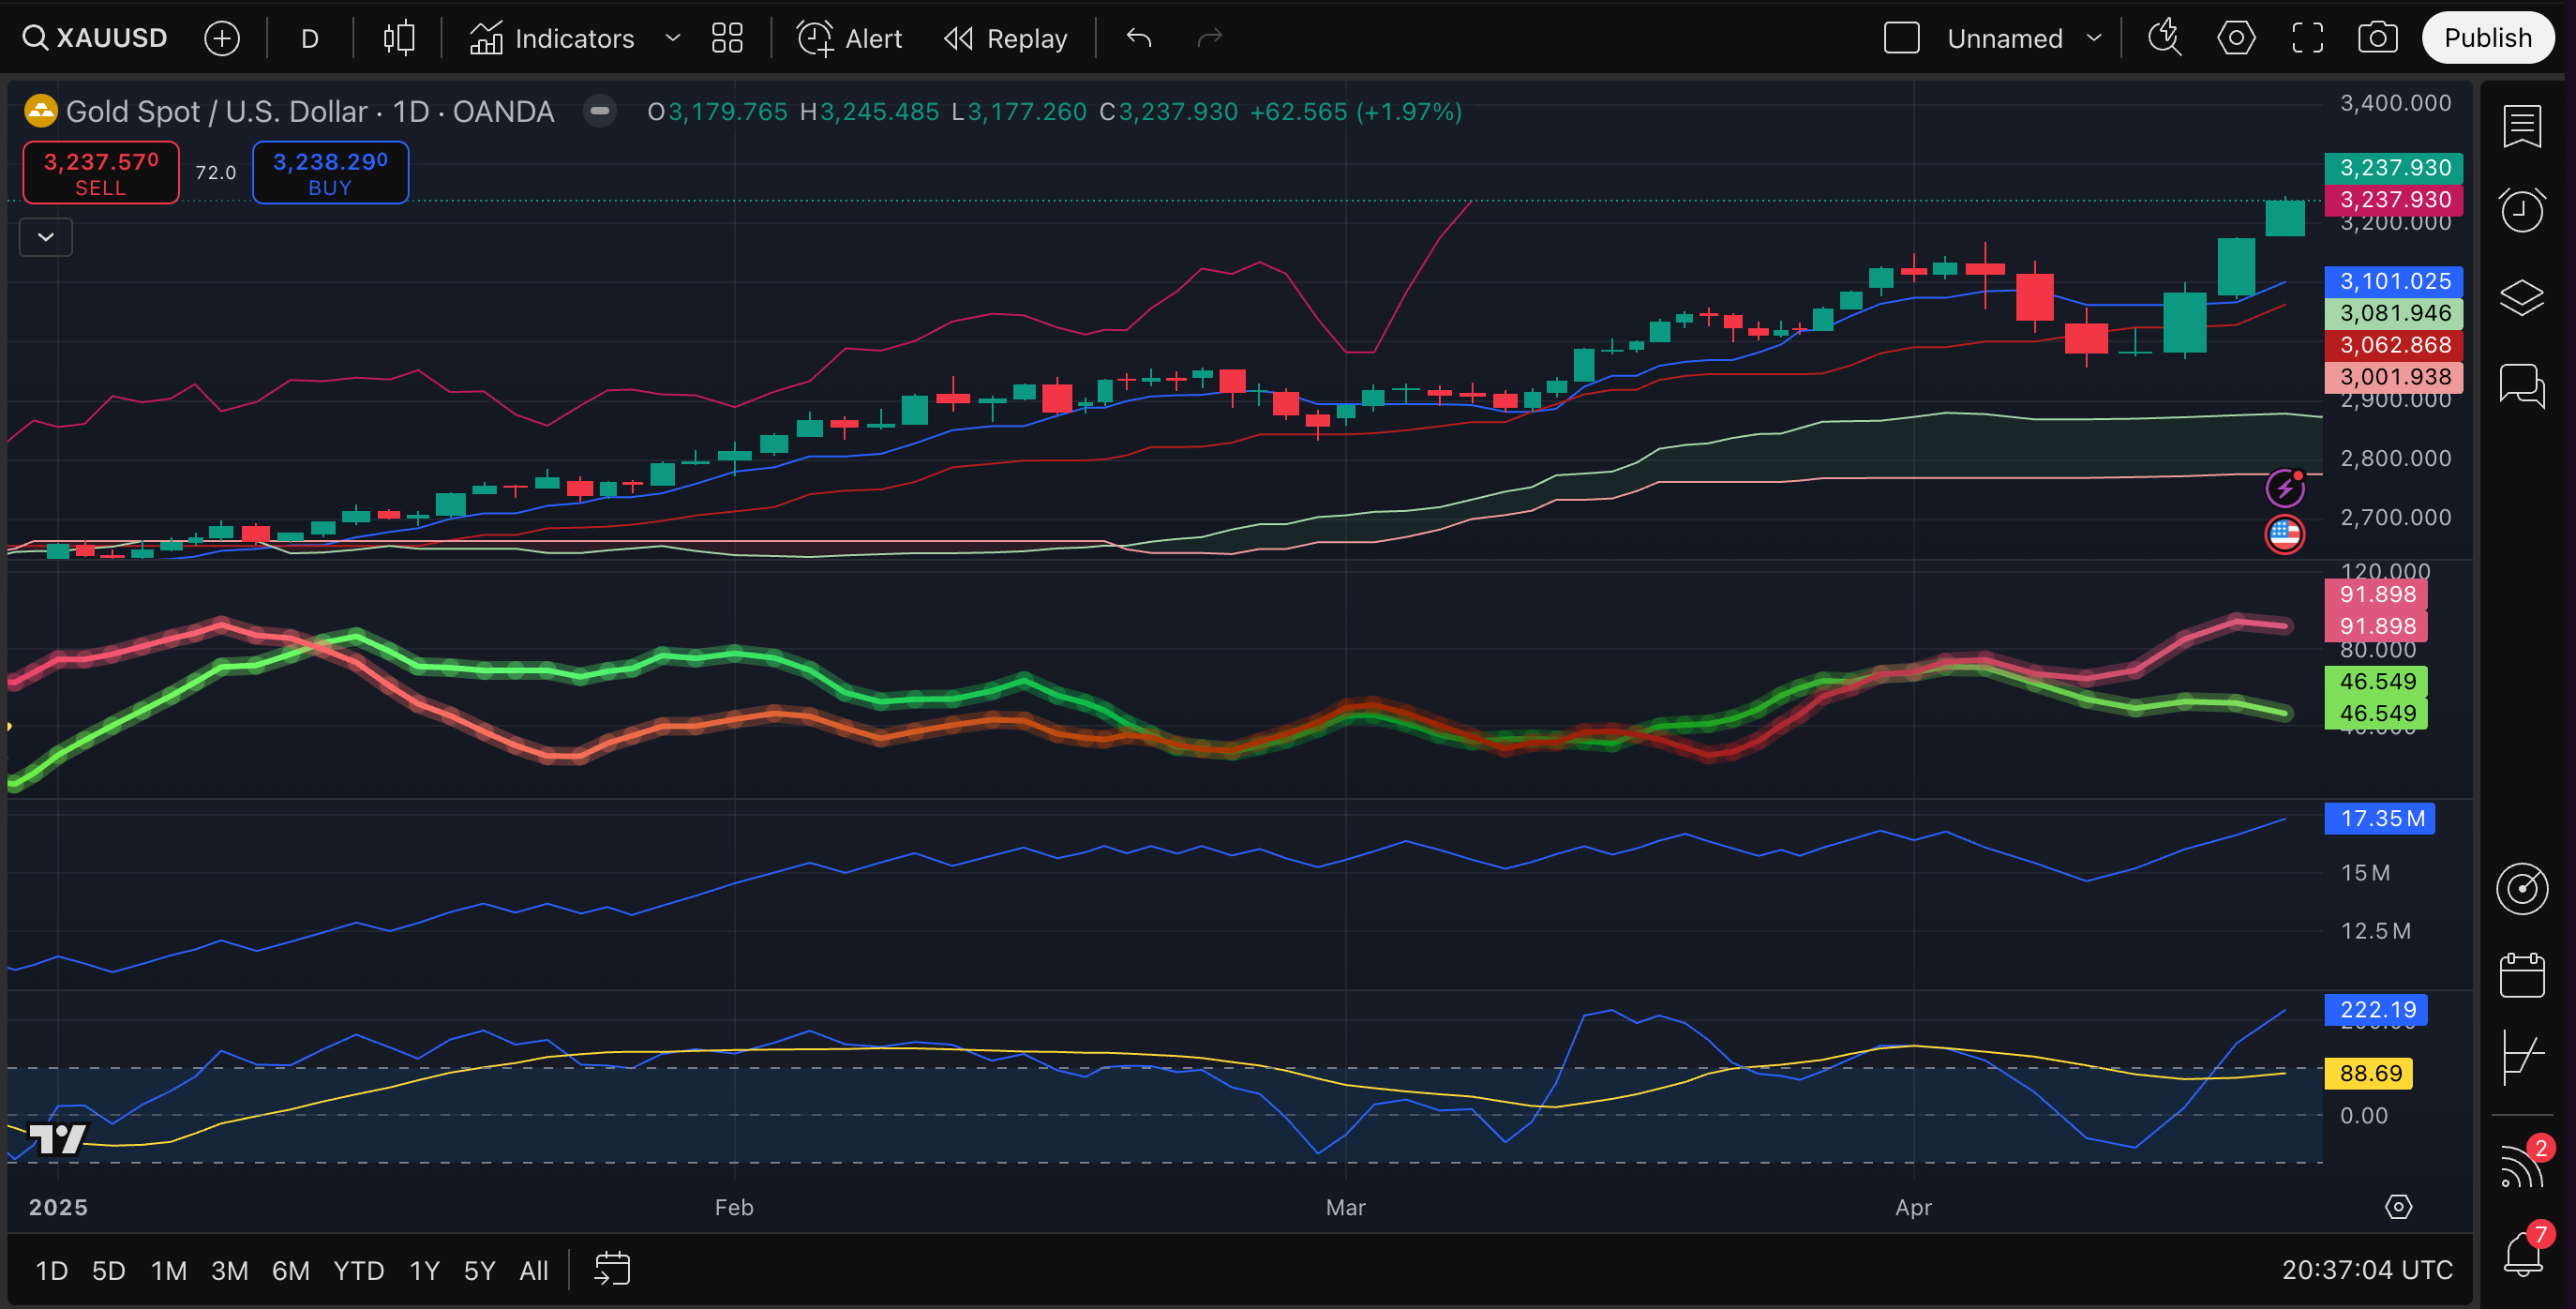Click the 20:37:04 UTC timezone clock
Viewport: 2576px width, 1309px height.
pyautogui.click(x=2367, y=1270)
